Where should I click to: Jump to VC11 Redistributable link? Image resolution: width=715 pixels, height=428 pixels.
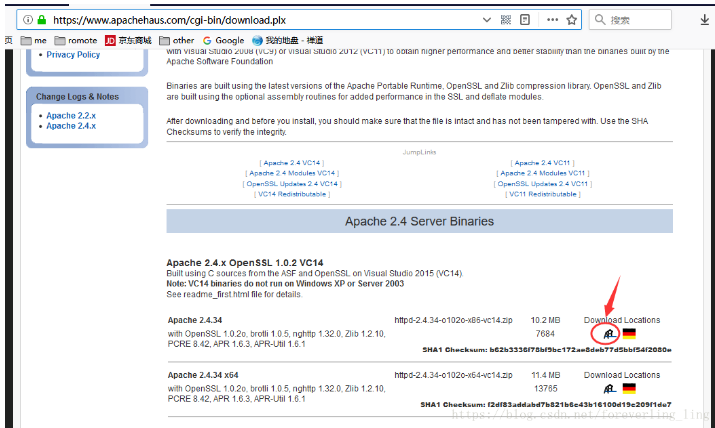(x=543, y=194)
